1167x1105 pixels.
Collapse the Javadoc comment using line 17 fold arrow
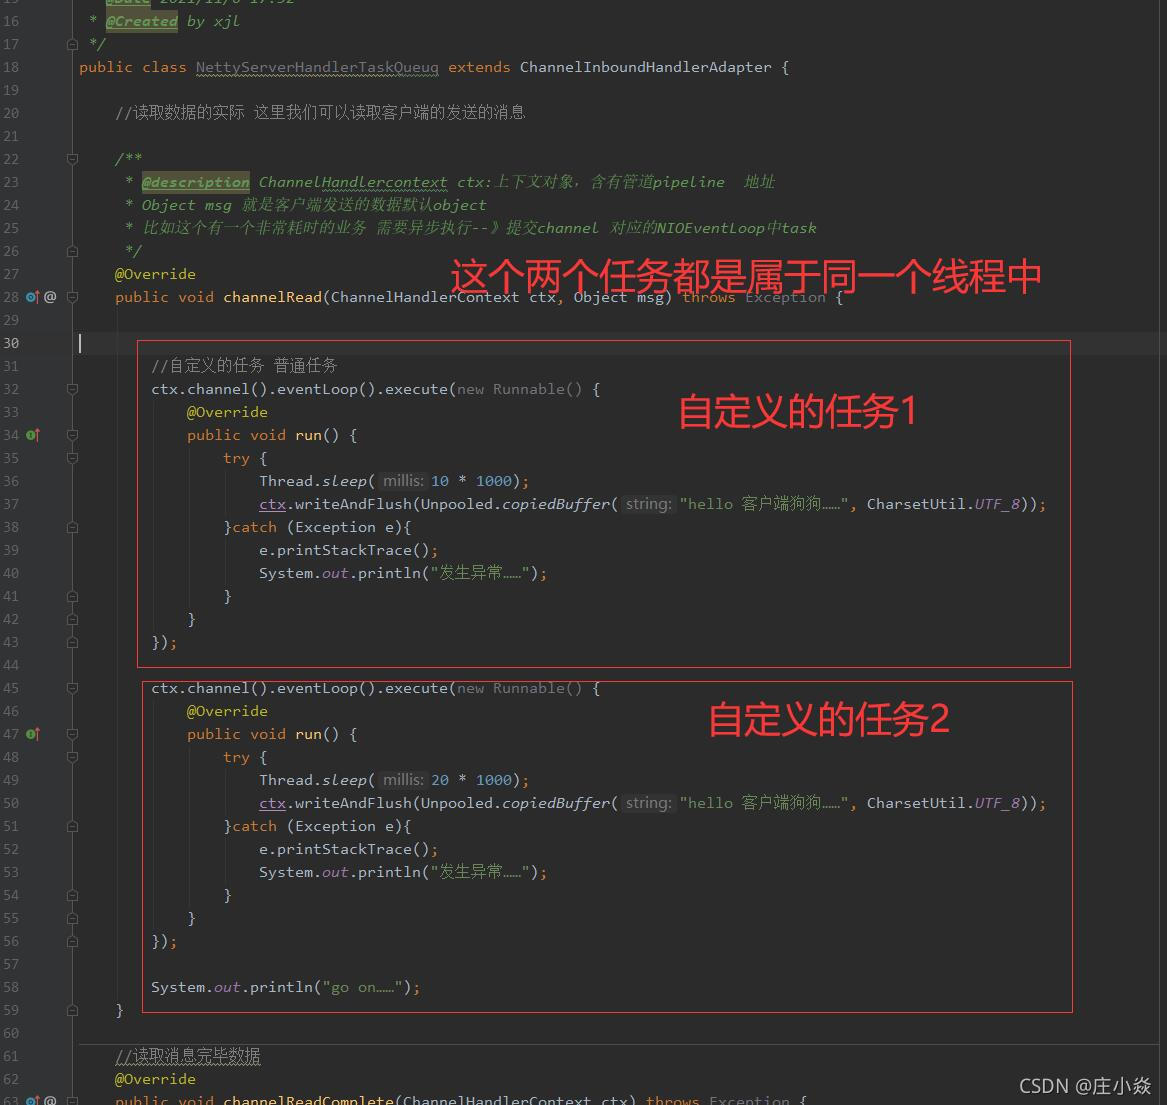pyautogui.click(x=72, y=44)
